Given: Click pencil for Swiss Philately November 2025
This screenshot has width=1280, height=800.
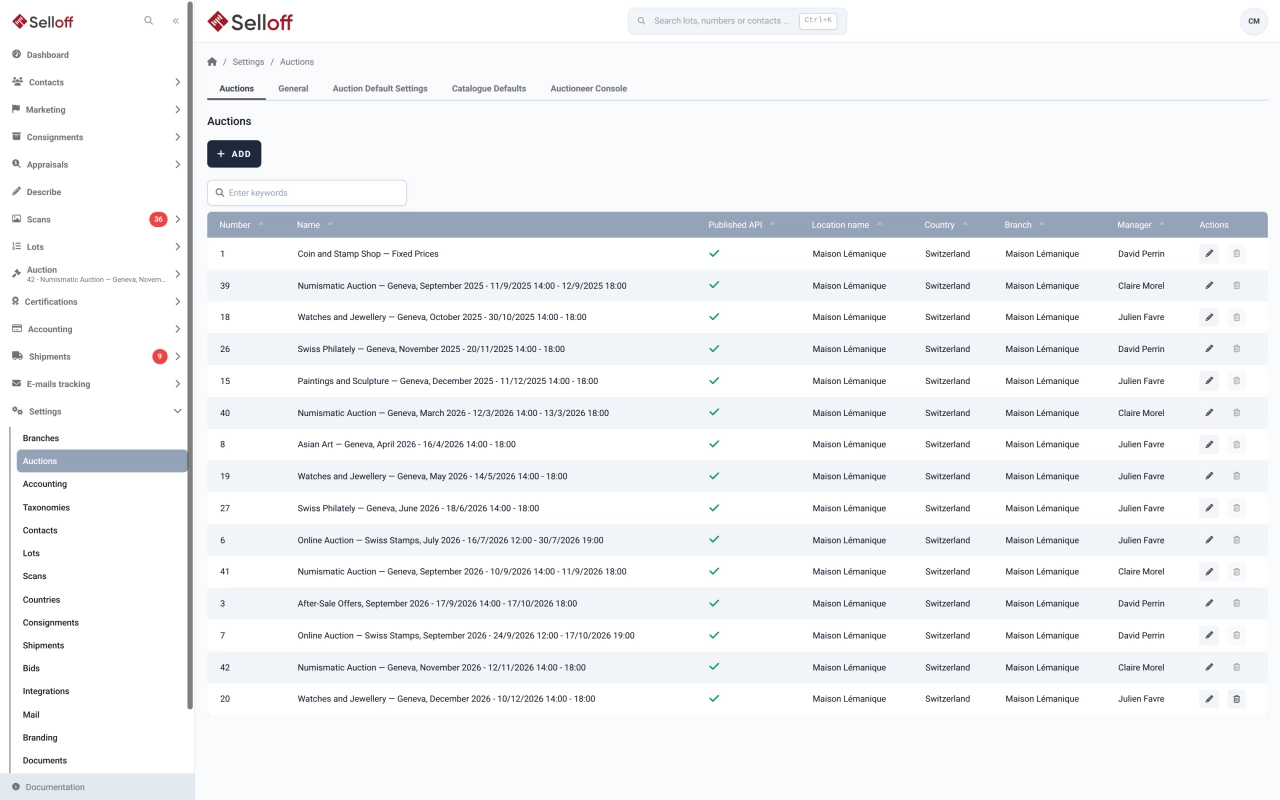Looking at the screenshot, I should pyautogui.click(x=1209, y=349).
